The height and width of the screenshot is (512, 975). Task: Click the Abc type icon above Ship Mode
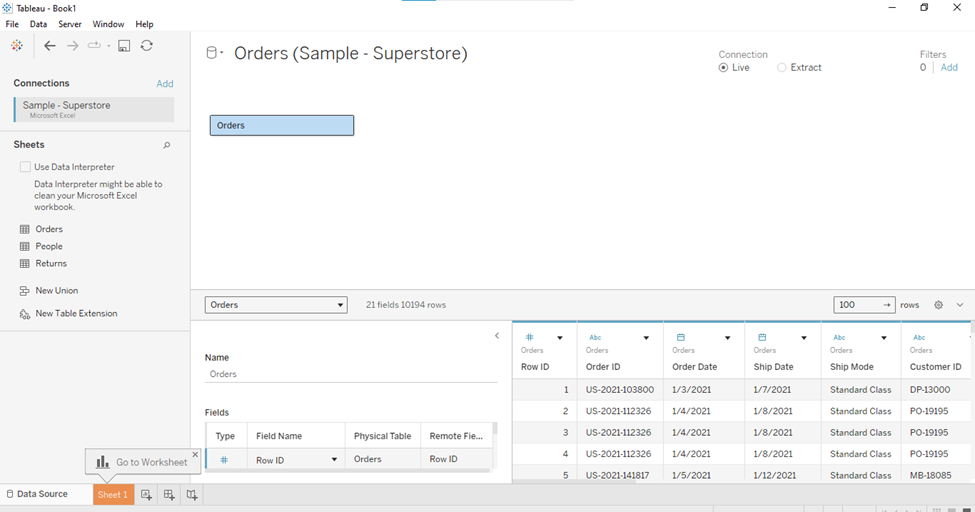click(839, 337)
